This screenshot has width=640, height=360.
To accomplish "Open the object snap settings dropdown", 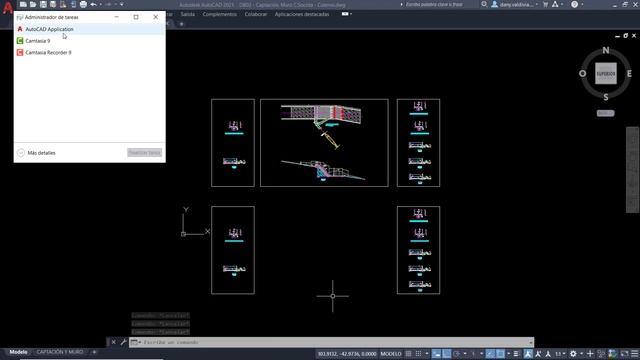I will coord(509,353).
